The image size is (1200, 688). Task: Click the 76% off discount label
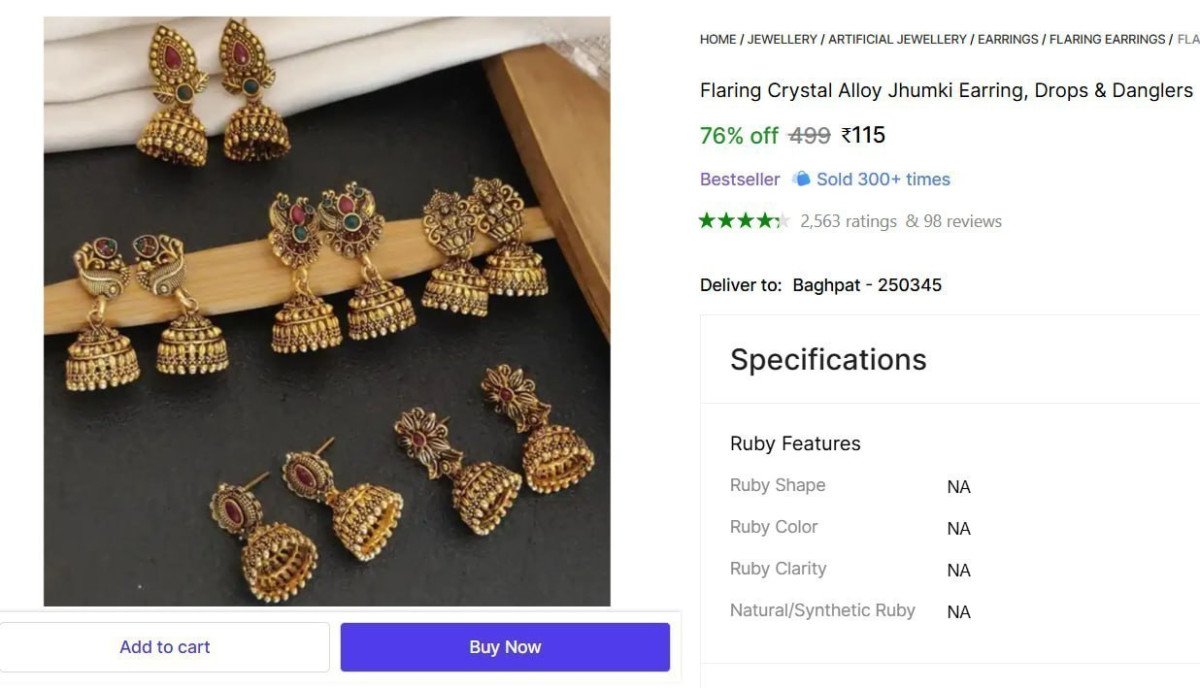point(739,135)
